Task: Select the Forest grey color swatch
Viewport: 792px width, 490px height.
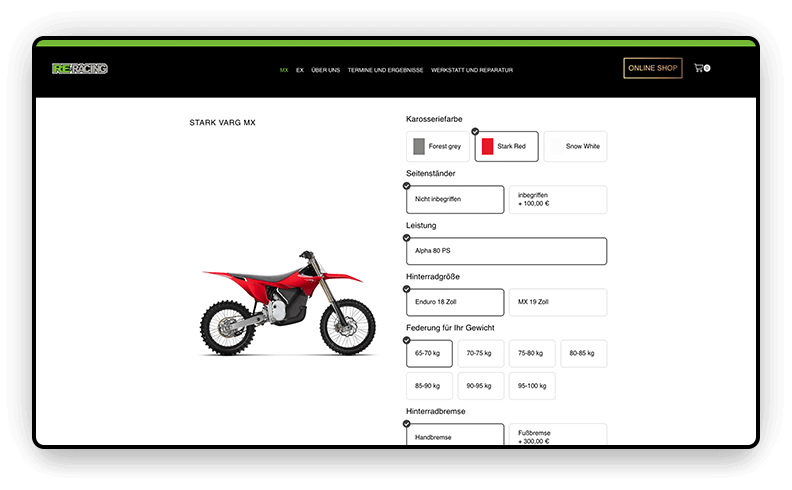Action: [437, 147]
